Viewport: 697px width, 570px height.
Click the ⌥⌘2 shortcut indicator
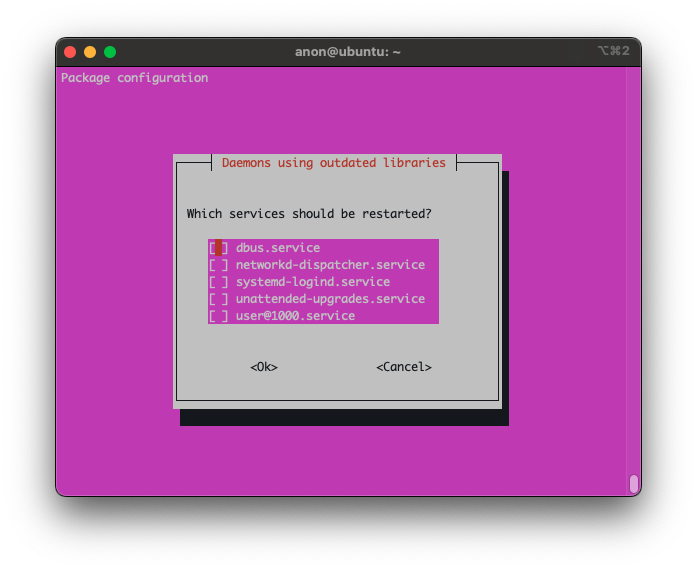pos(612,52)
